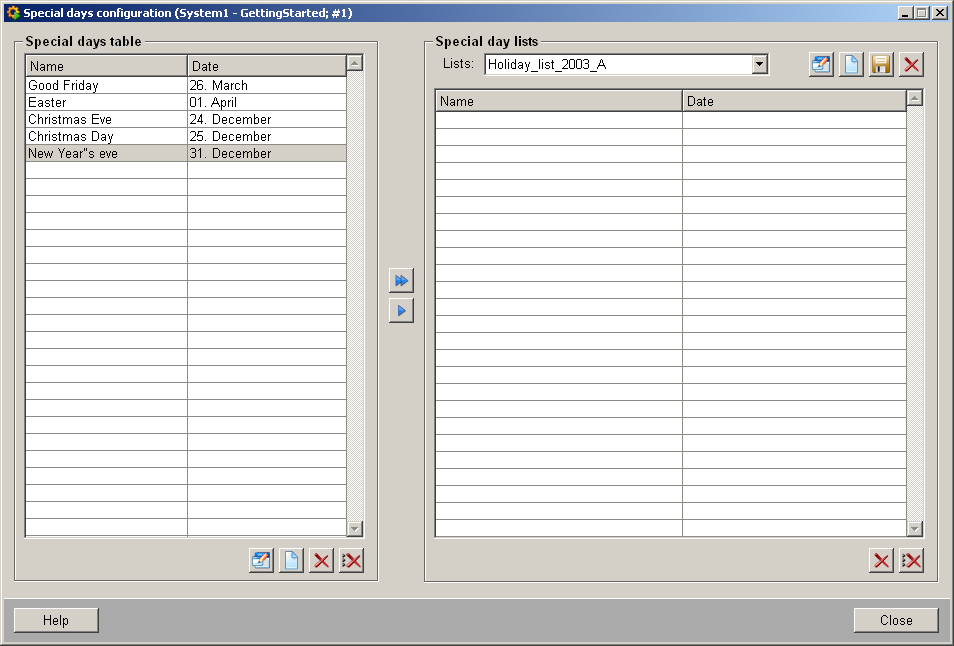
Task: Select Christmas Eve in special days table
Action: pyautogui.click(x=106, y=120)
